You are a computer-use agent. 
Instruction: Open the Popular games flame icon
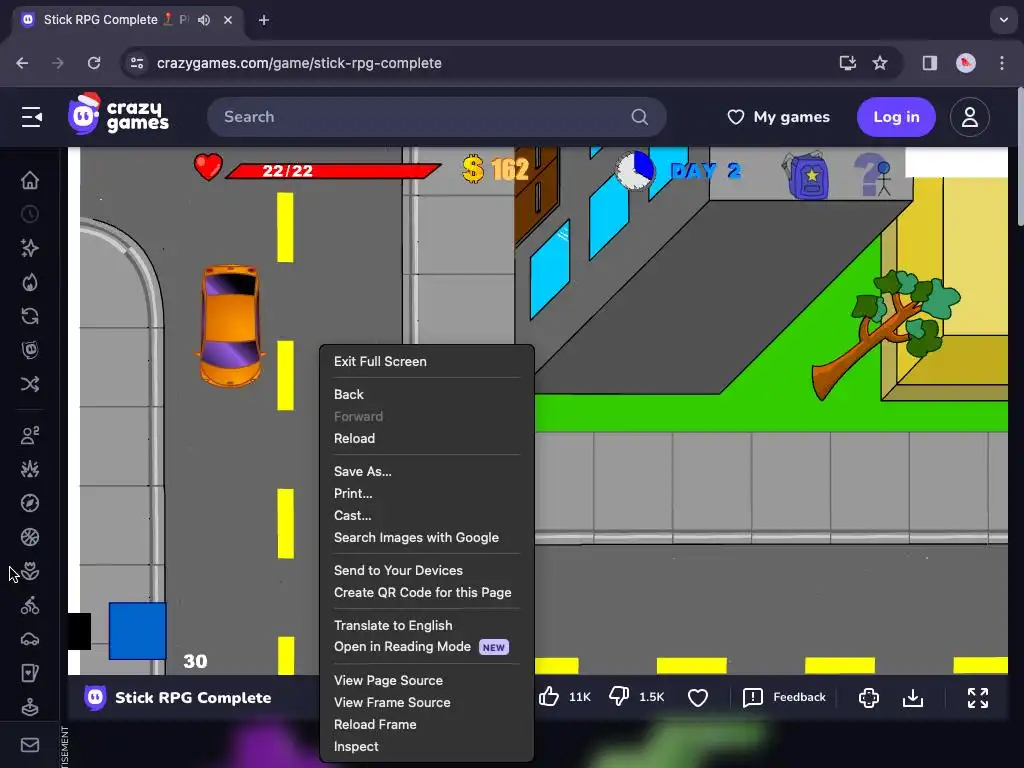[x=30, y=282]
